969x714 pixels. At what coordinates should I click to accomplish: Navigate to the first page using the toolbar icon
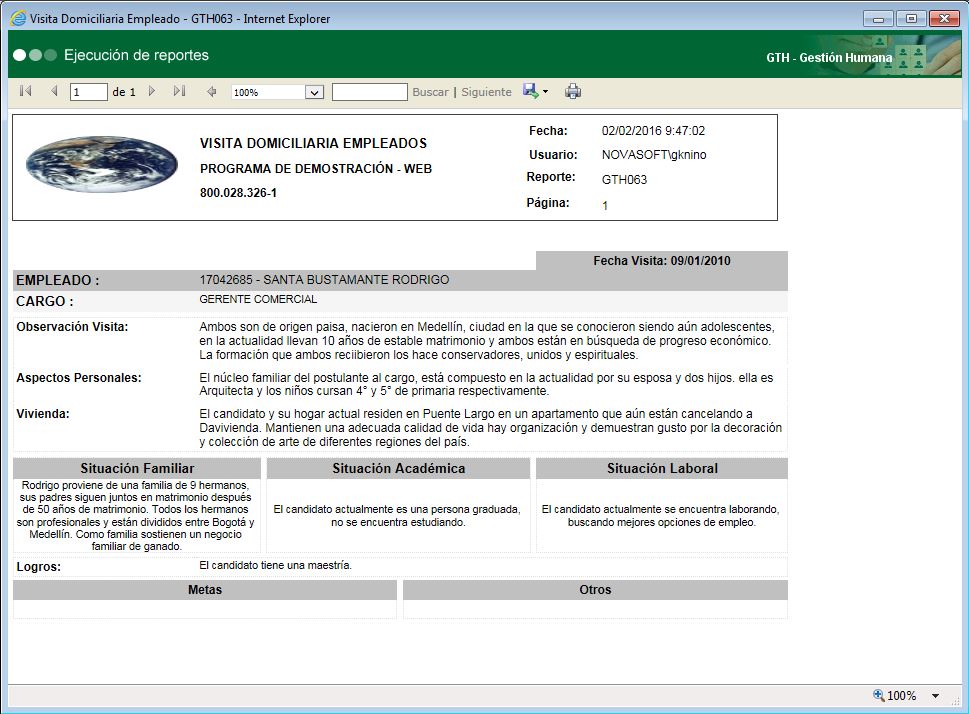[24, 91]
